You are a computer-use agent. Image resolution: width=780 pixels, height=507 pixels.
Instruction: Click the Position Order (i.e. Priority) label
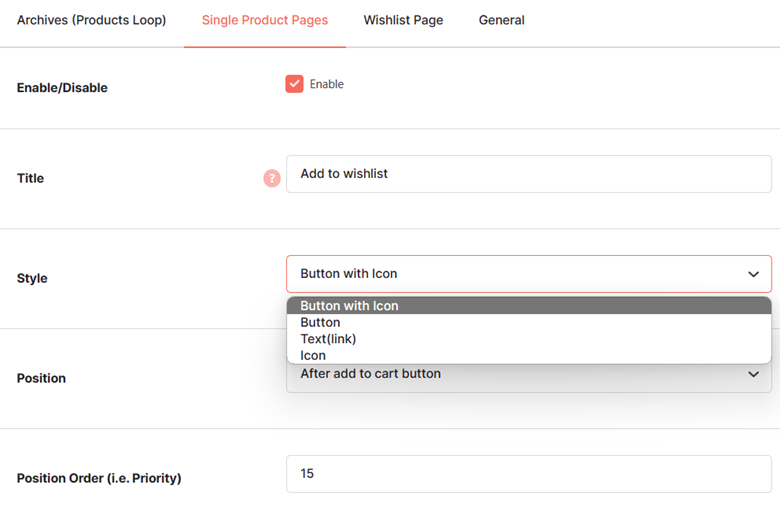[x=99, y=478]
